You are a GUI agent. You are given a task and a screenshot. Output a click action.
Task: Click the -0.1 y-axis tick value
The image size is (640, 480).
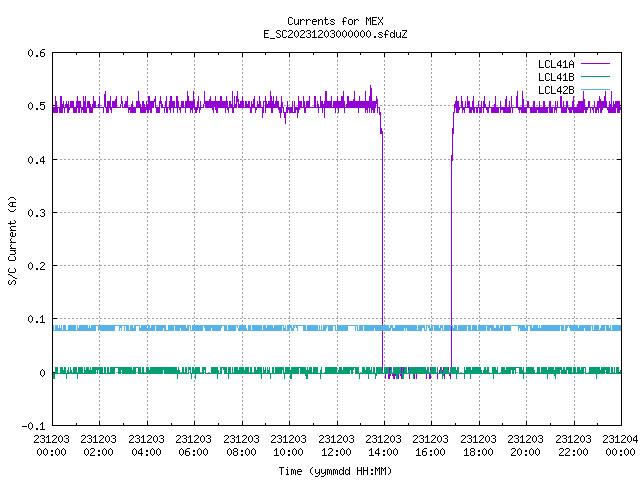33,426
